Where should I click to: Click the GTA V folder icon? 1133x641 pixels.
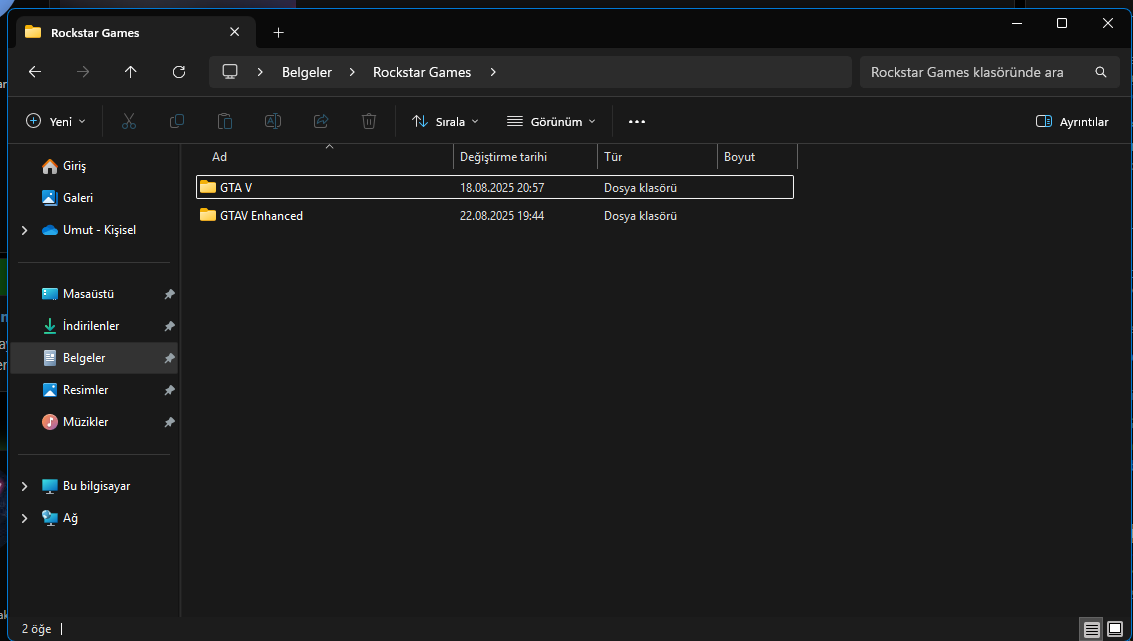click(208, 187)
